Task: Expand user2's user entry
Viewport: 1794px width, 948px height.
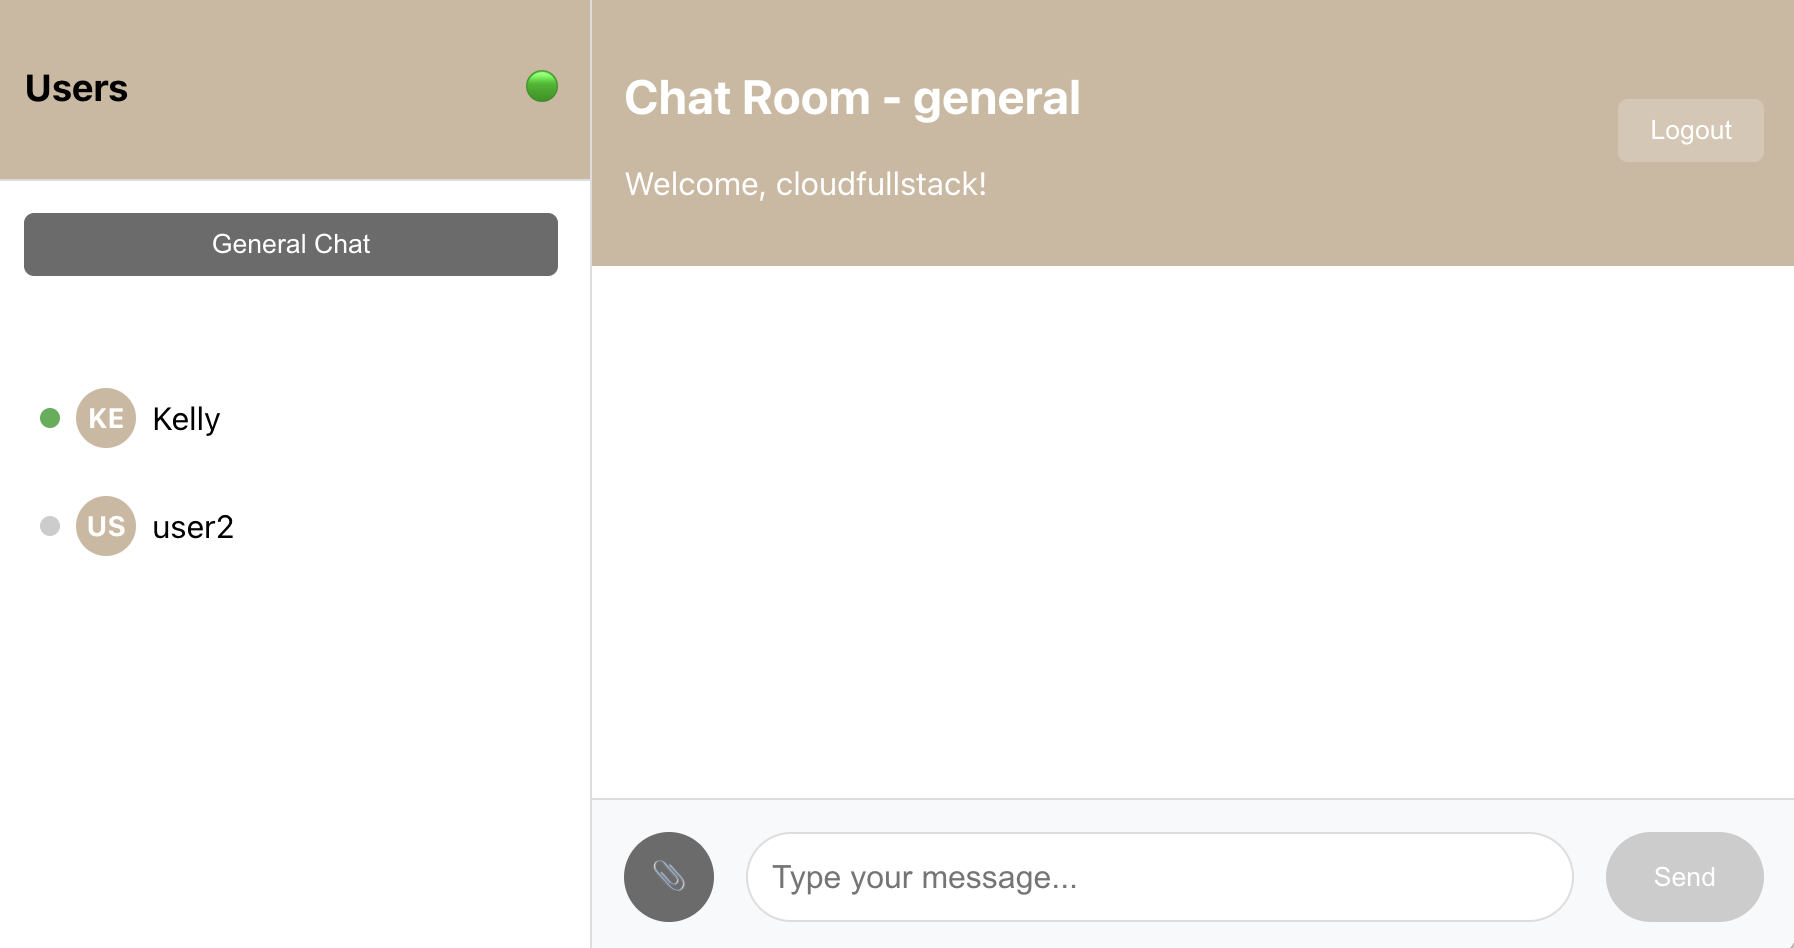Action: (x=193, y=525)
